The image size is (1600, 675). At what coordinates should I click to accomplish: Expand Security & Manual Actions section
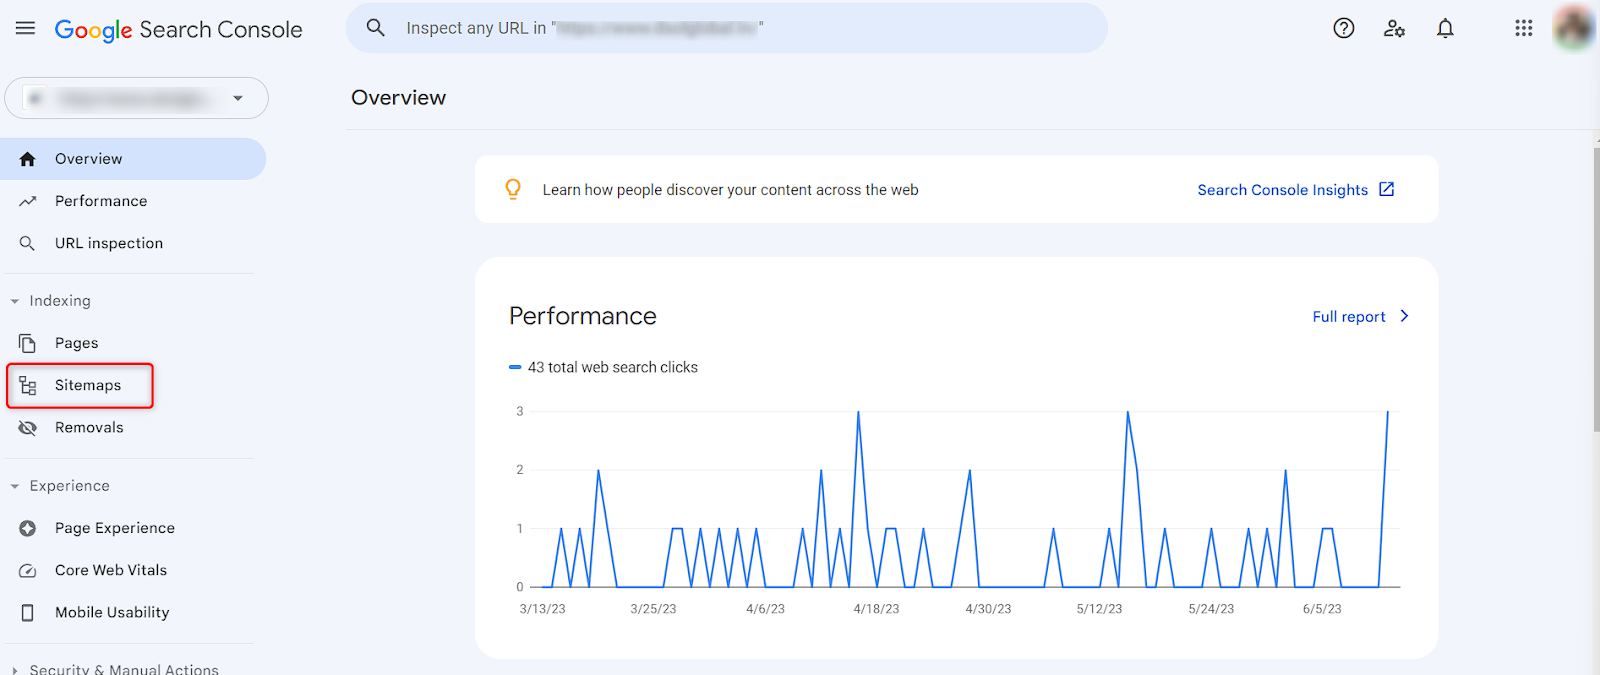(x=14, y=670)
